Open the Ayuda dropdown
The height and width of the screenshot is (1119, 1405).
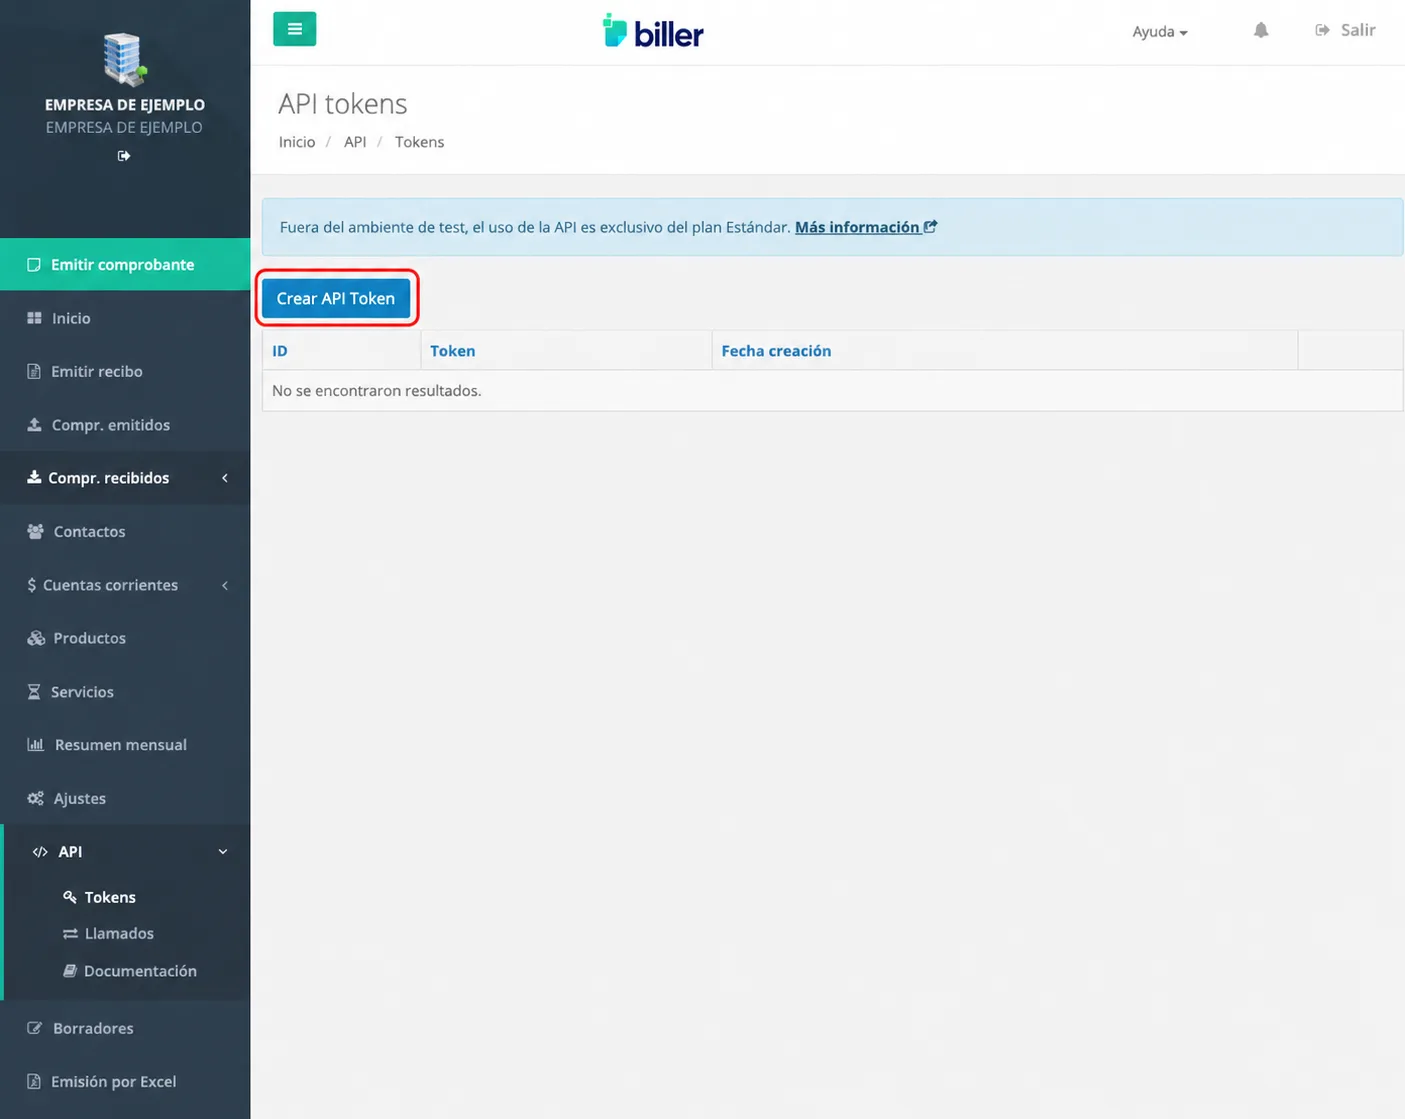(x=1160, y=32)
